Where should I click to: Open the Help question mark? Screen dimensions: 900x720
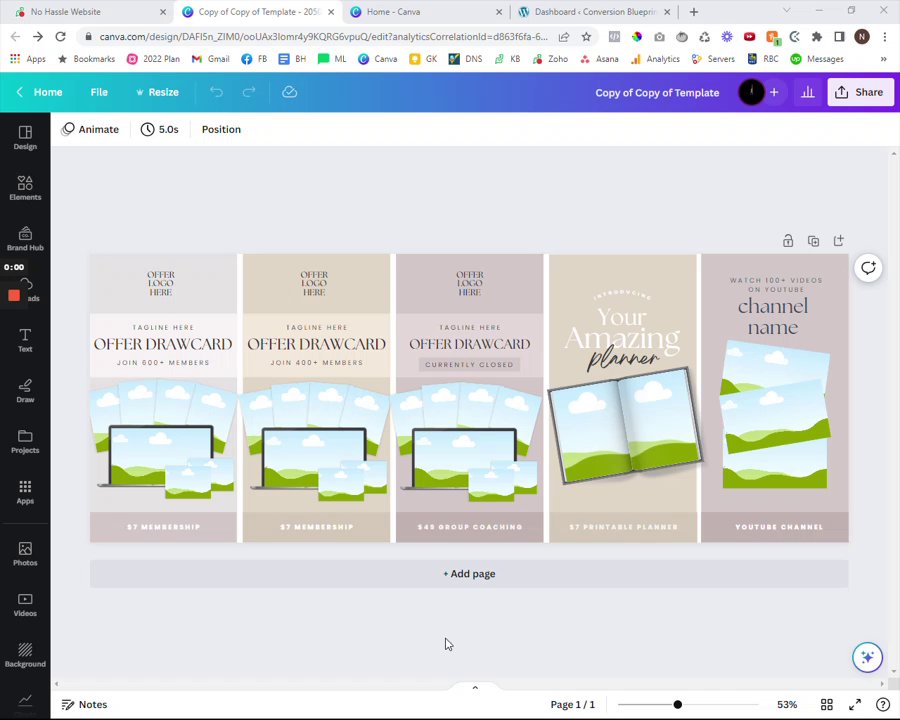click(883, 704)
